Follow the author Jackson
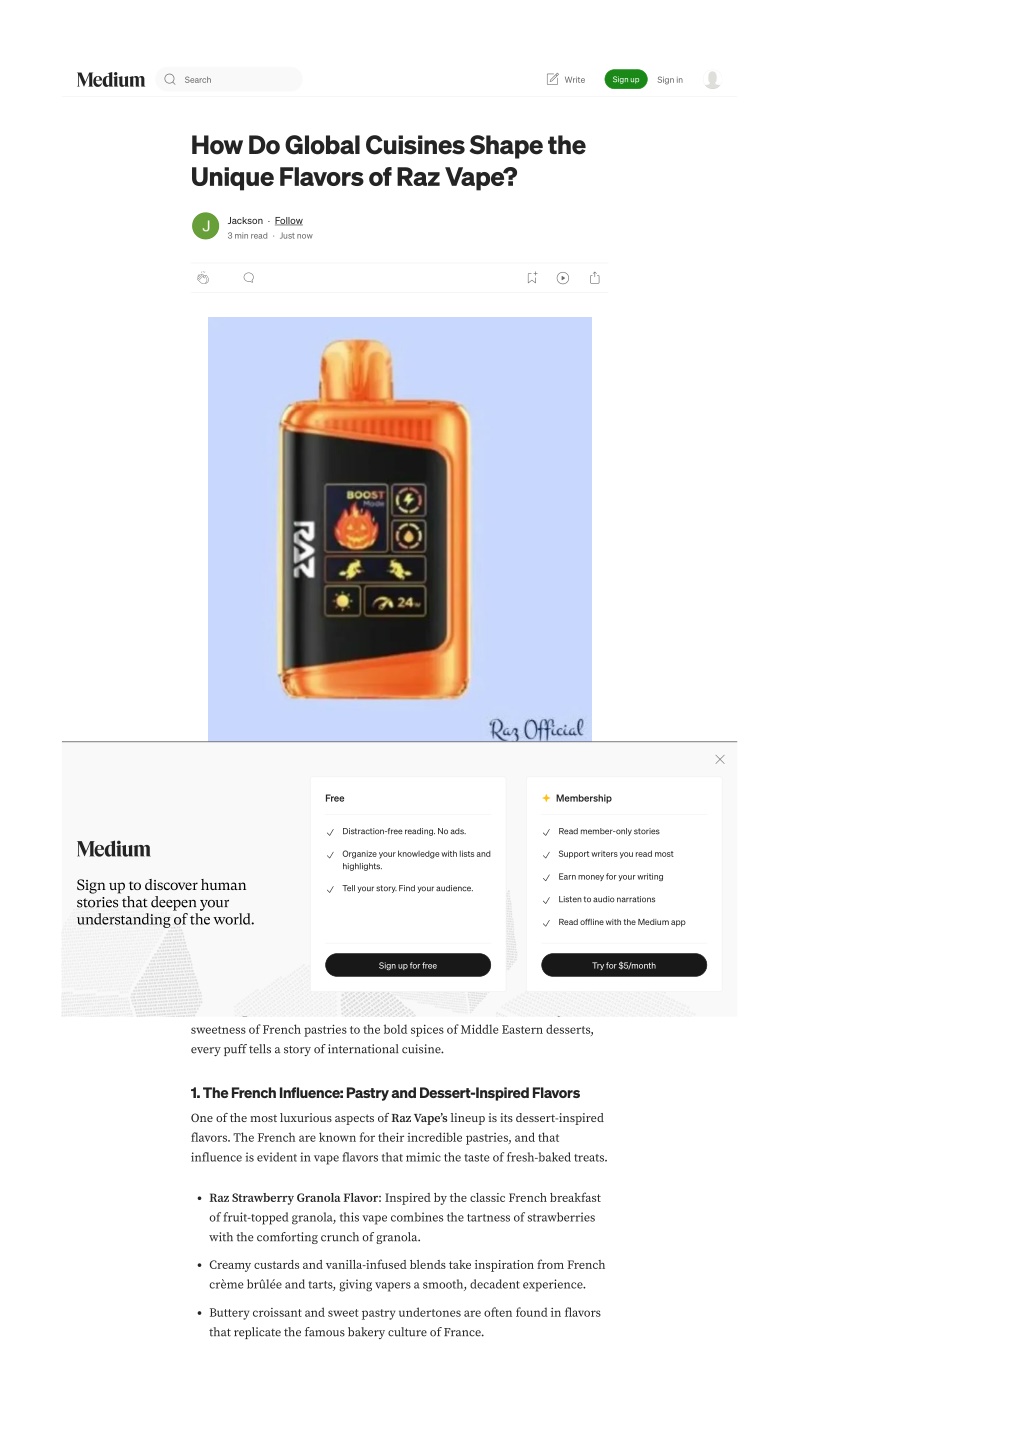This screenshot has width=1024, height=1449. [x=289, y=221]
